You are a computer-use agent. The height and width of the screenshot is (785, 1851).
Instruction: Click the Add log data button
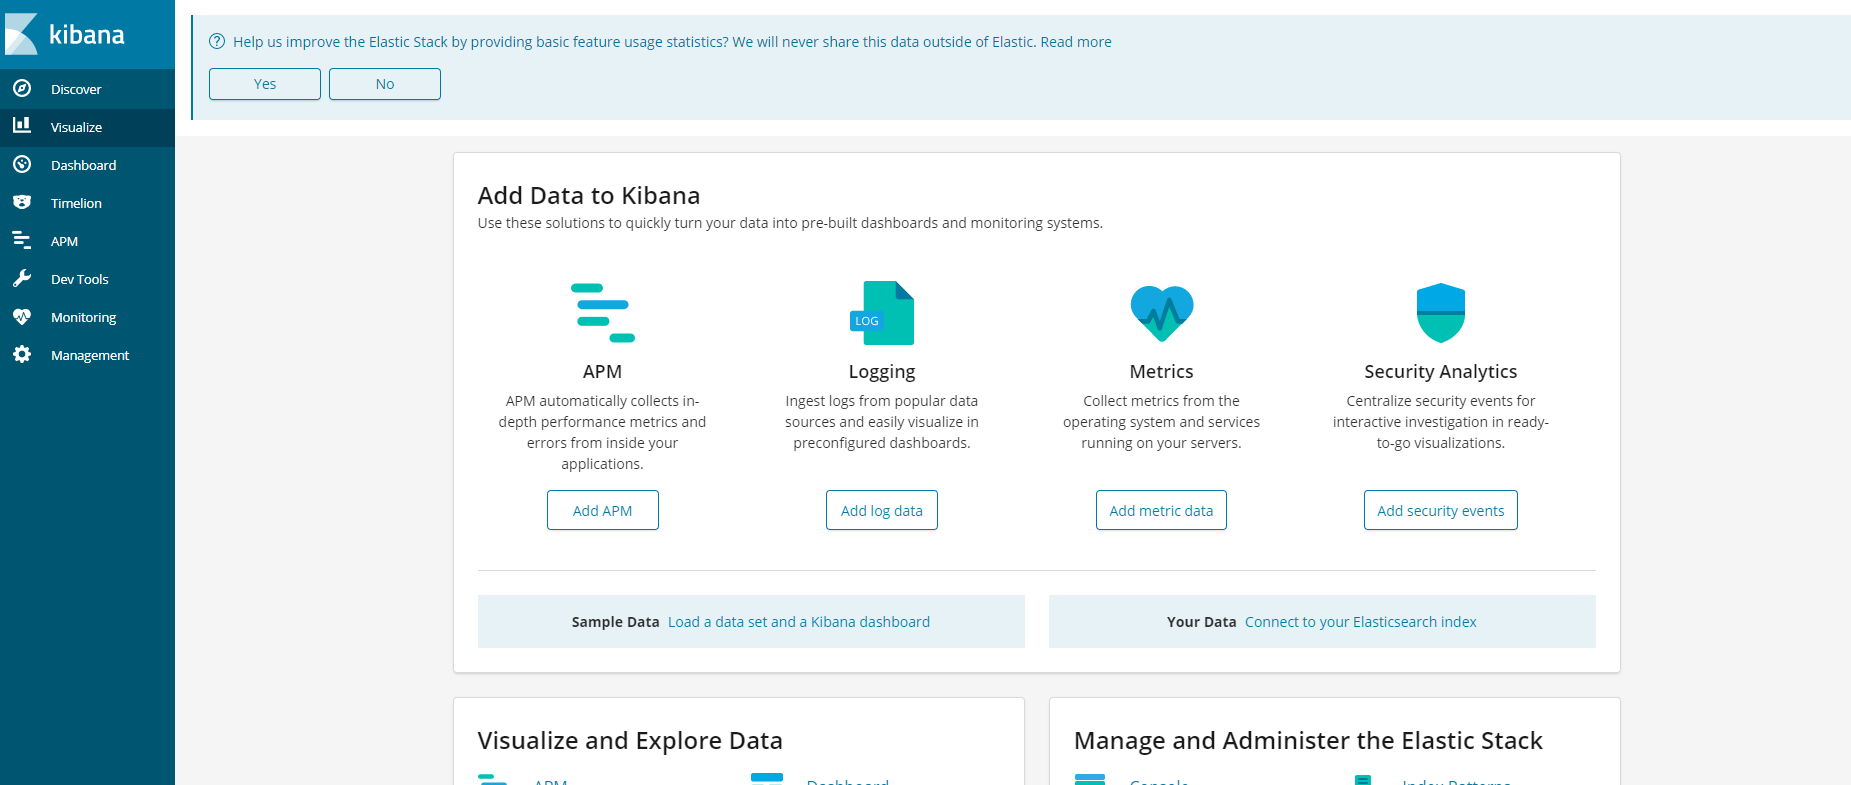tap(882, 510)
